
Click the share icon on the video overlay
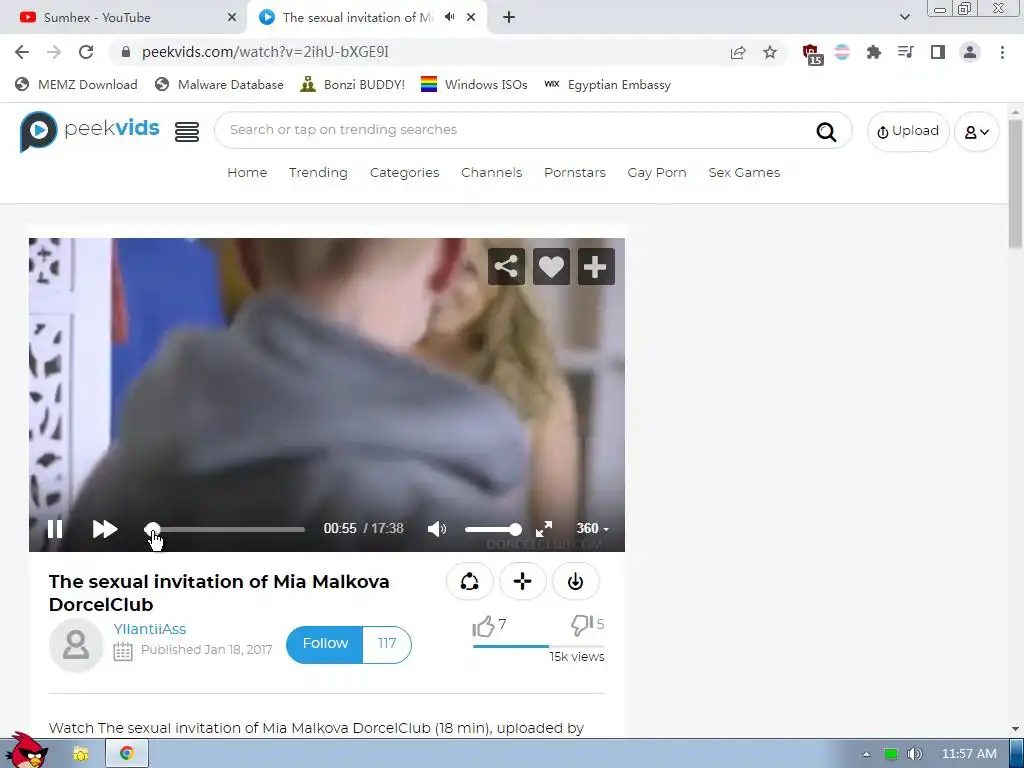pos(506,266)
